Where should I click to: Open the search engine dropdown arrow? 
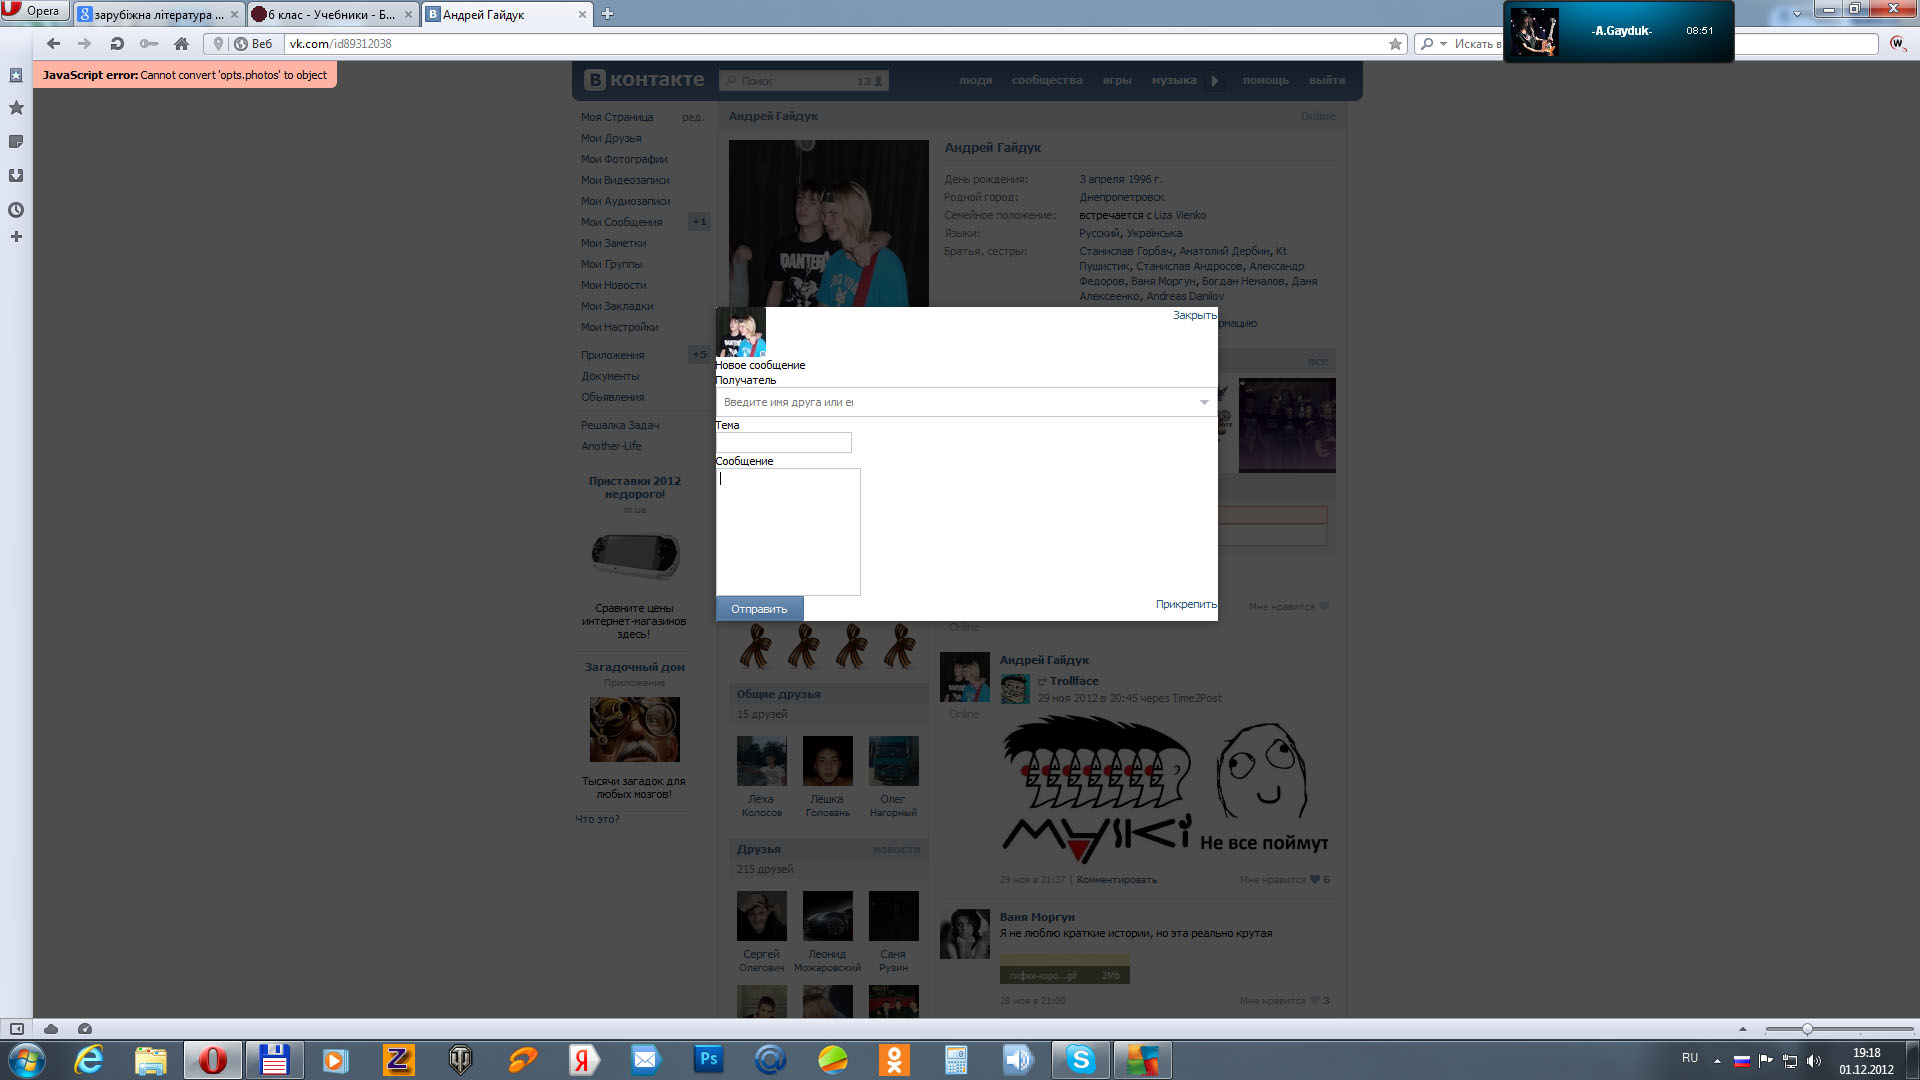point(1443,44)
